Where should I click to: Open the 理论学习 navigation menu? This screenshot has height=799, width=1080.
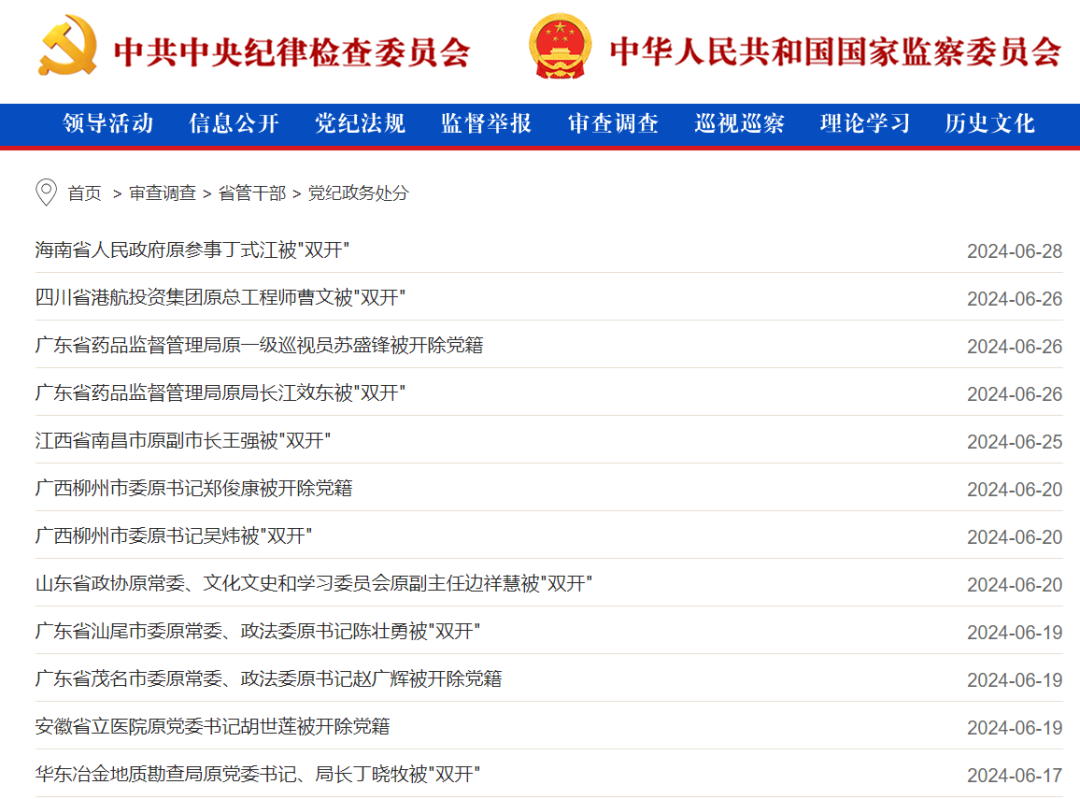coord(865,123)
